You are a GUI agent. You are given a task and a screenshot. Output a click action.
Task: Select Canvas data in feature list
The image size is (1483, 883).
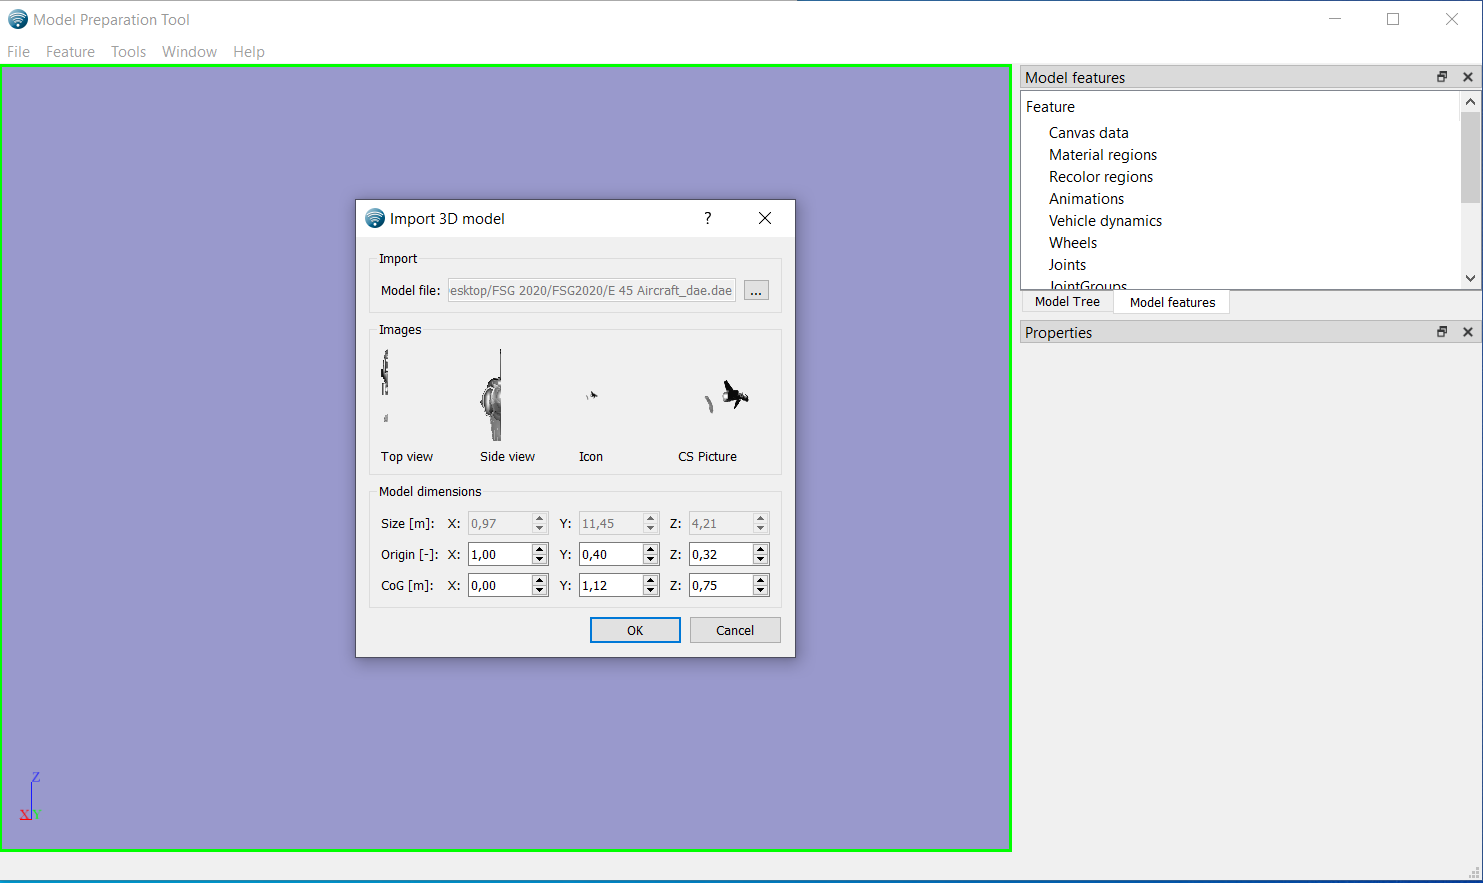tap(1088, 133)
